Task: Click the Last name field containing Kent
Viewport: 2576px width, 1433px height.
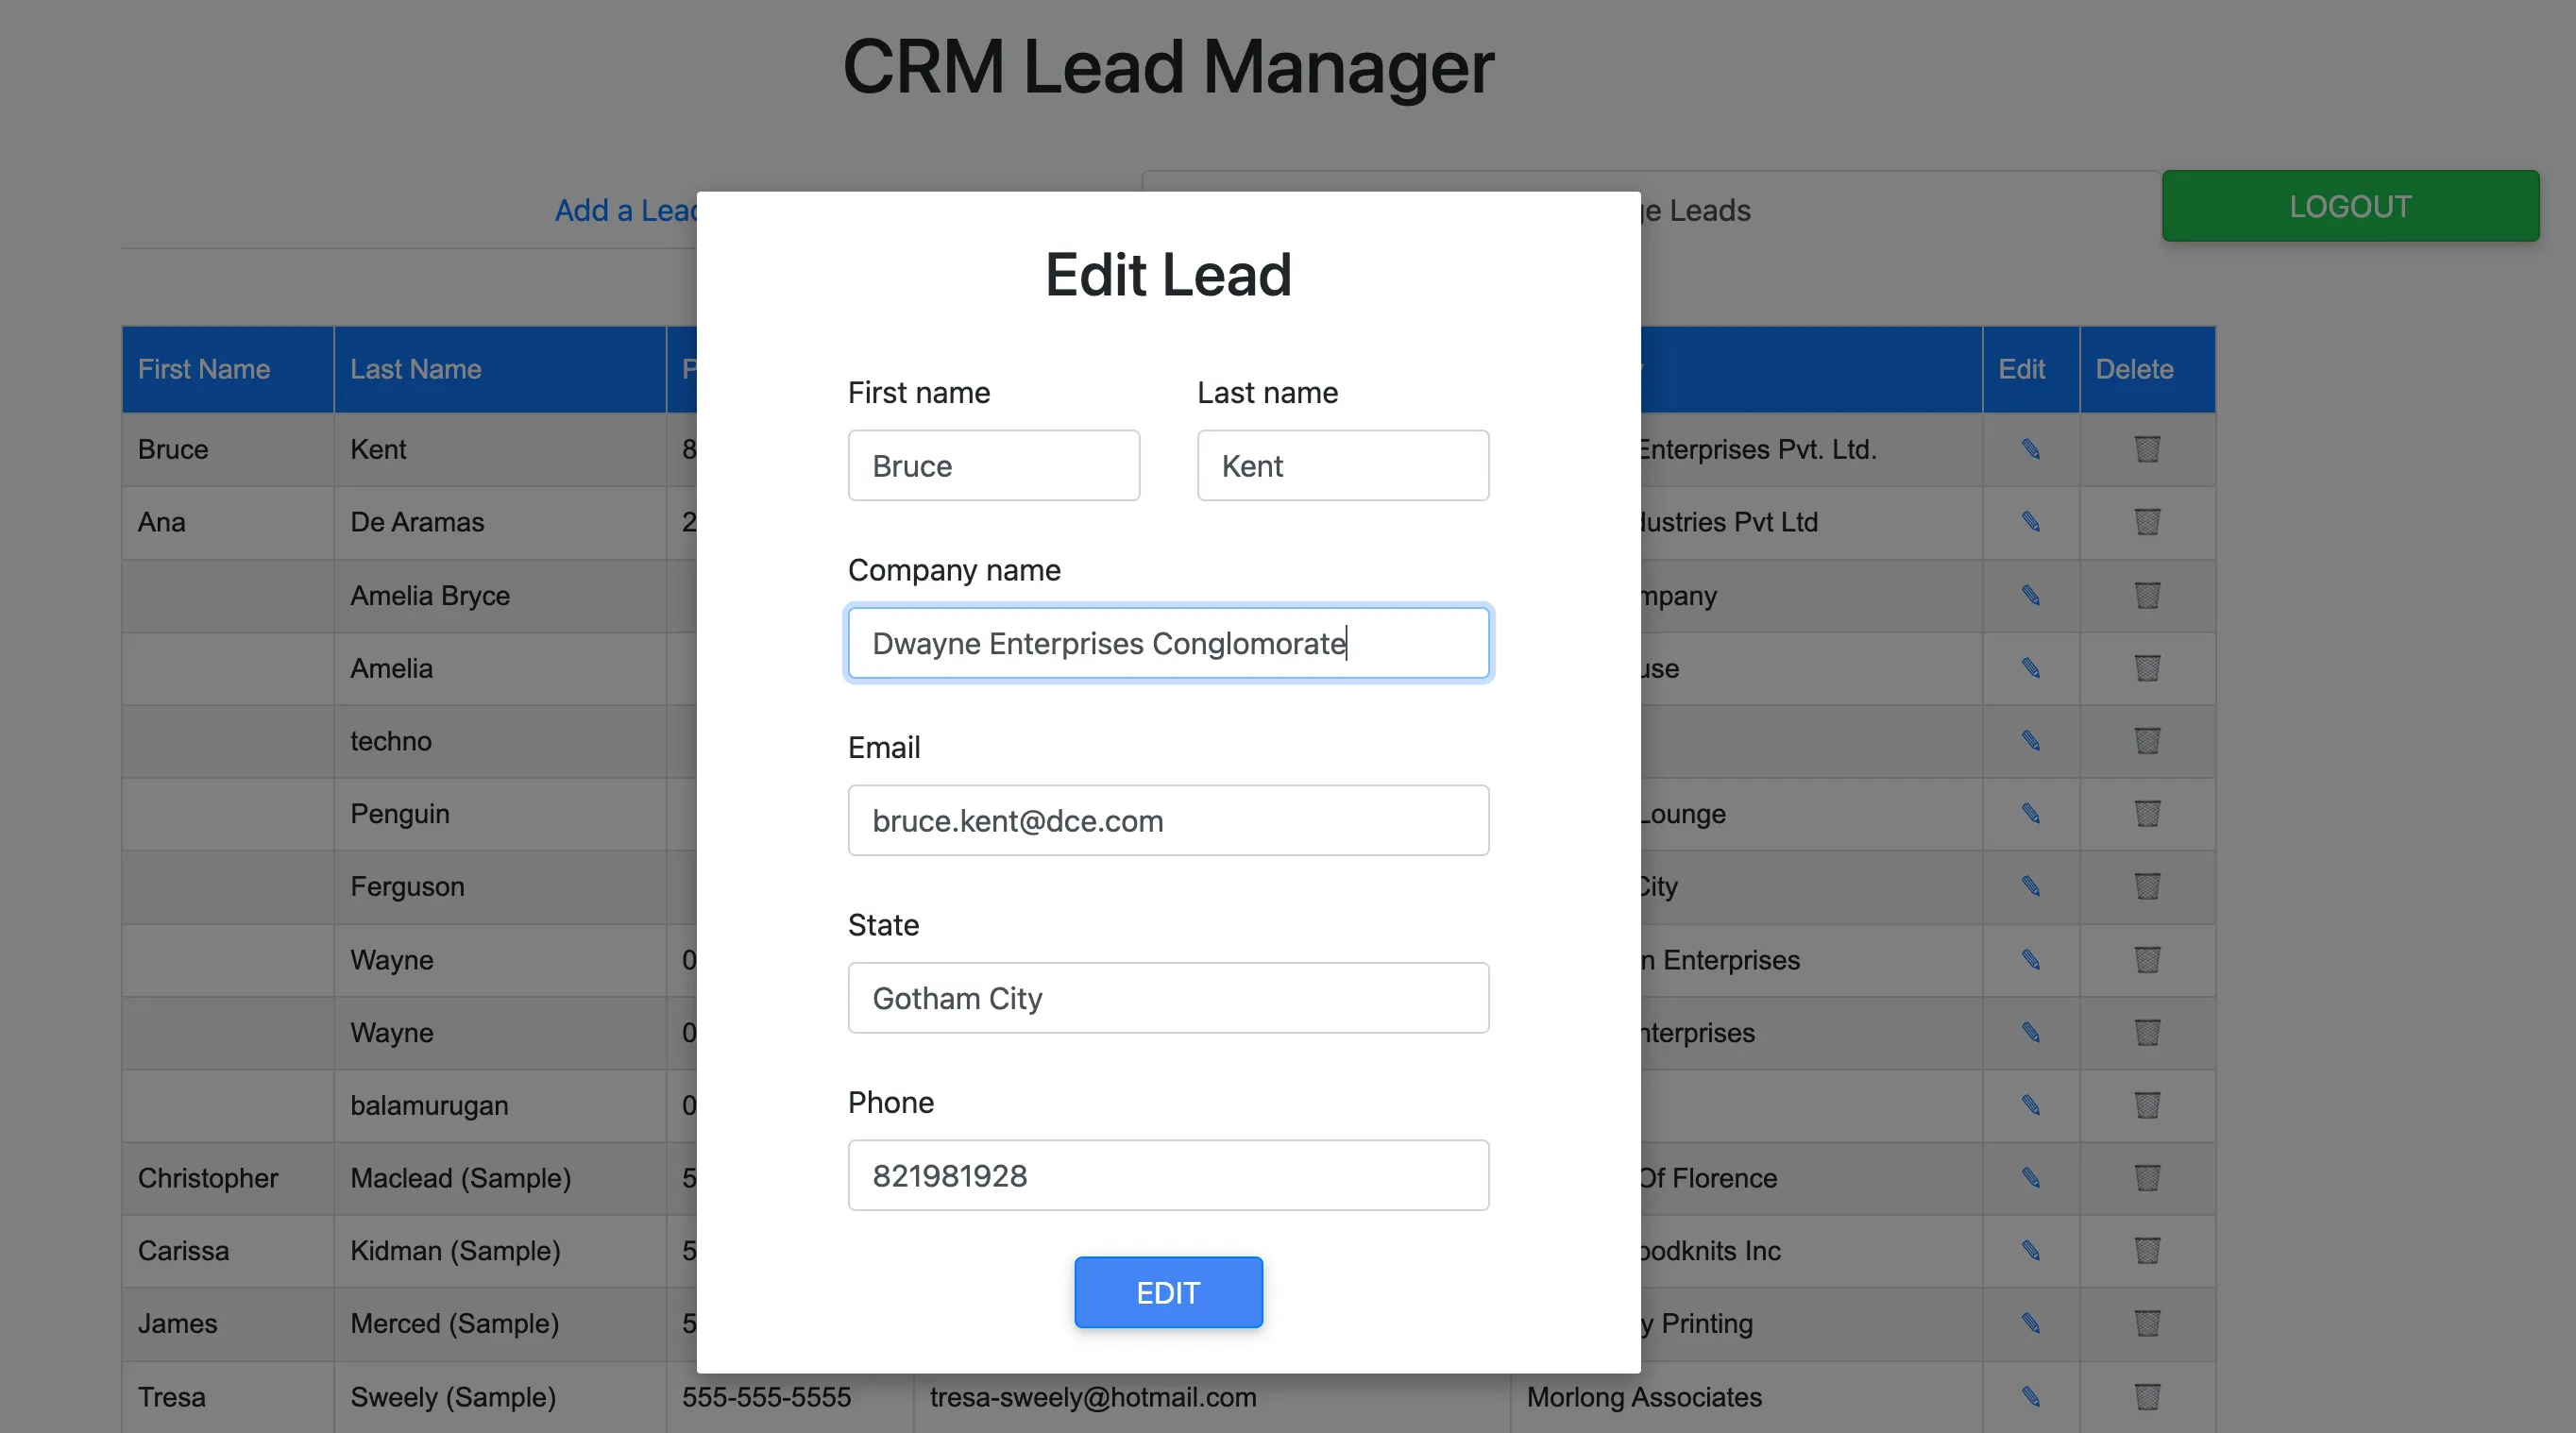Action: tap(1342, 466)
